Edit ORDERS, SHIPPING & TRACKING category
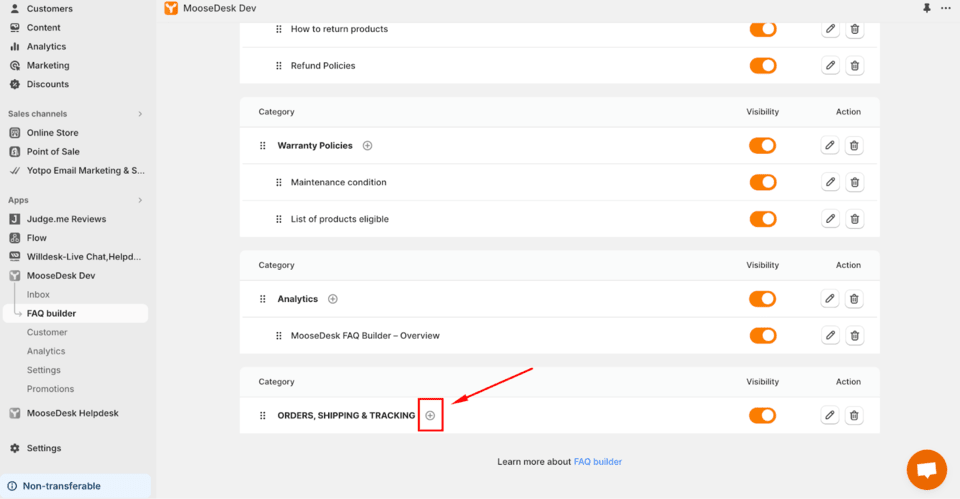Image resolution: width=960 pixels, height=499 pixels. (x=830, y=415)
